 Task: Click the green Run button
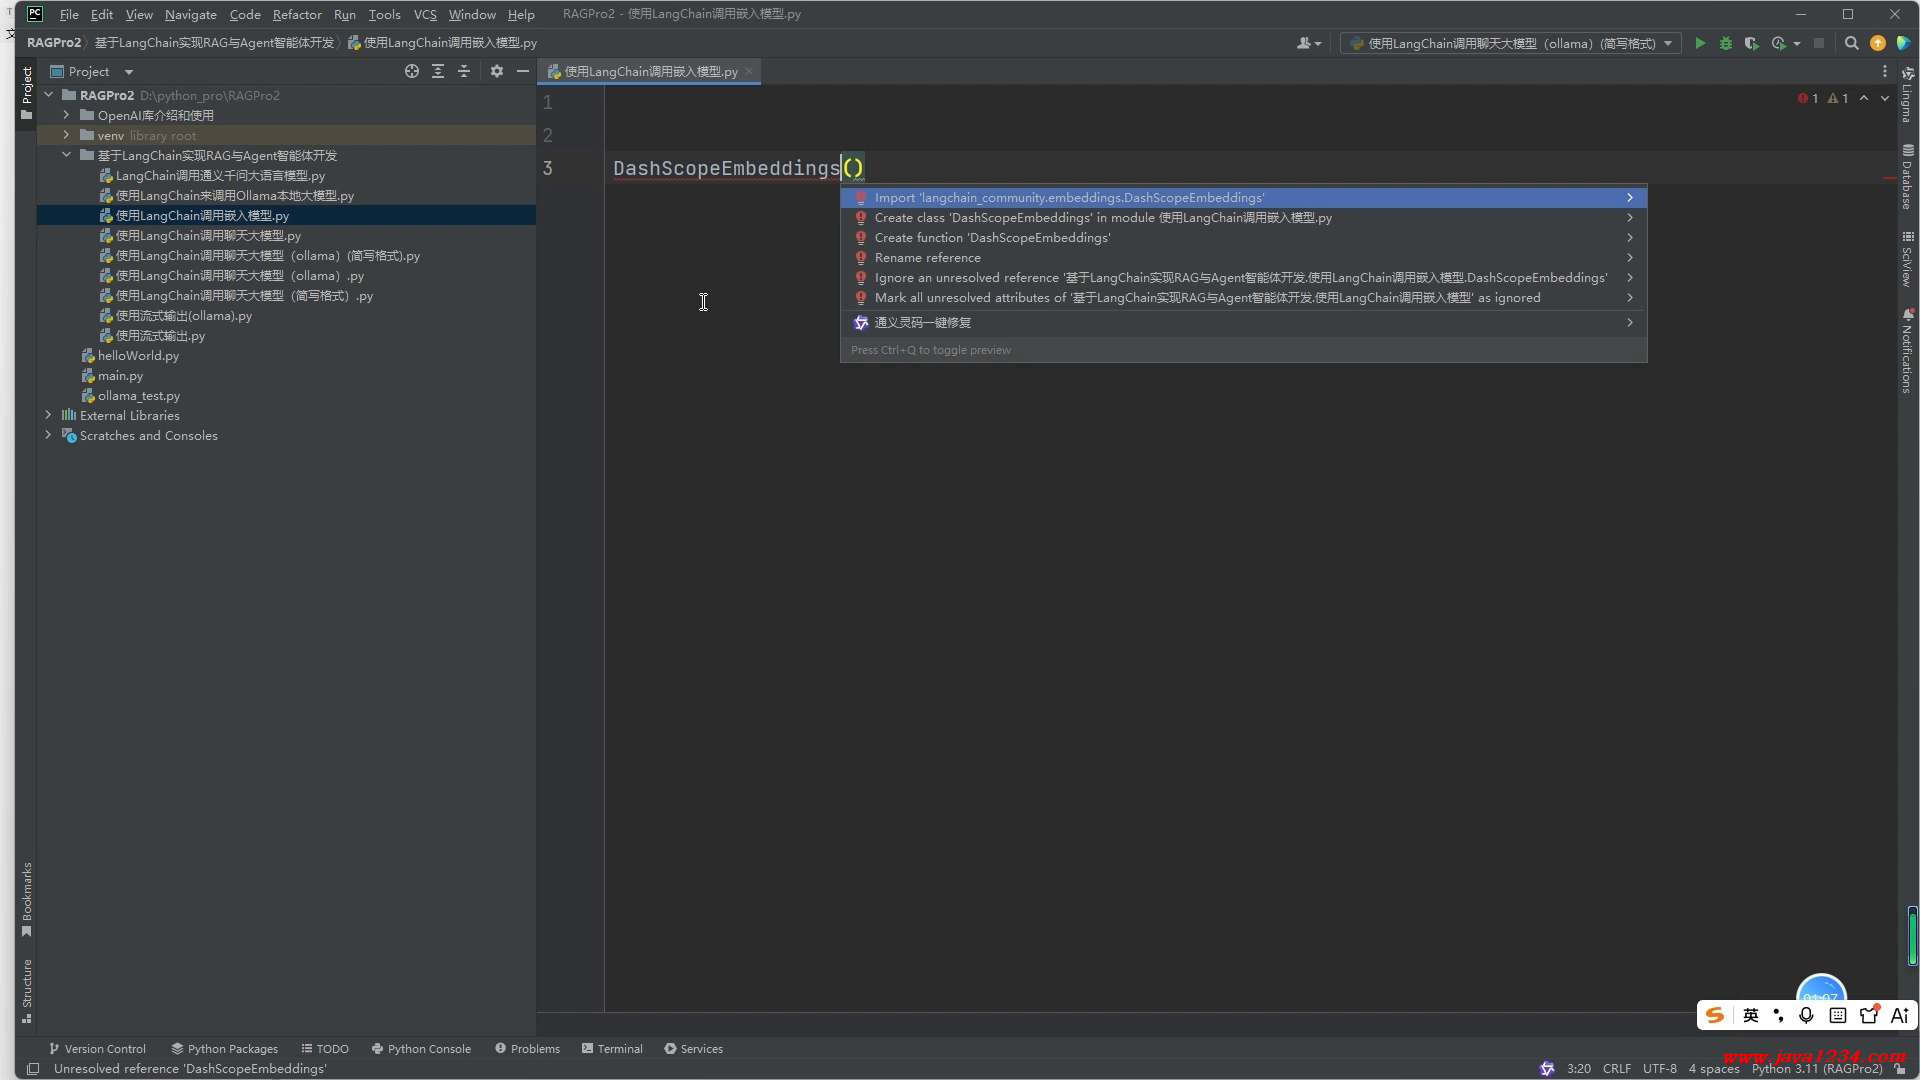pos(1699,43)
